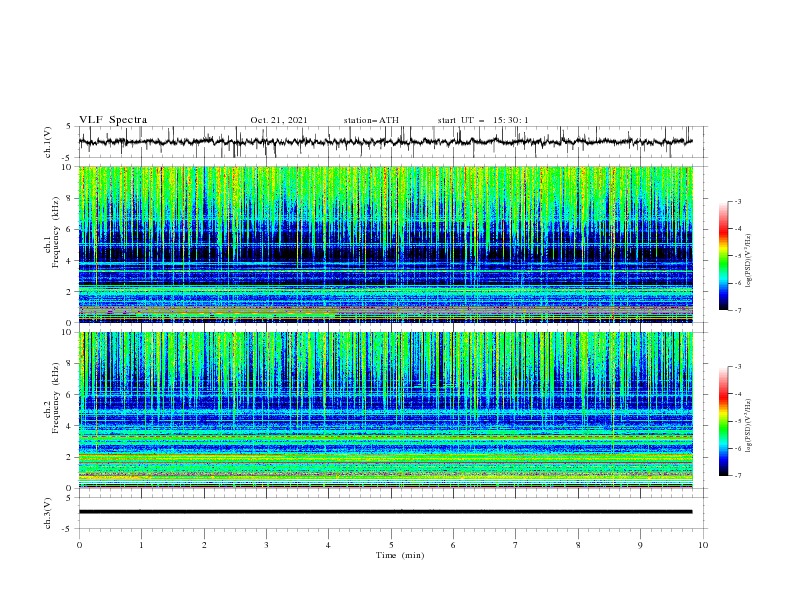This screenshot has height=612, width=792.
Task: Click the log(PSD) label beside upper color bar
Action: [749, 261]
